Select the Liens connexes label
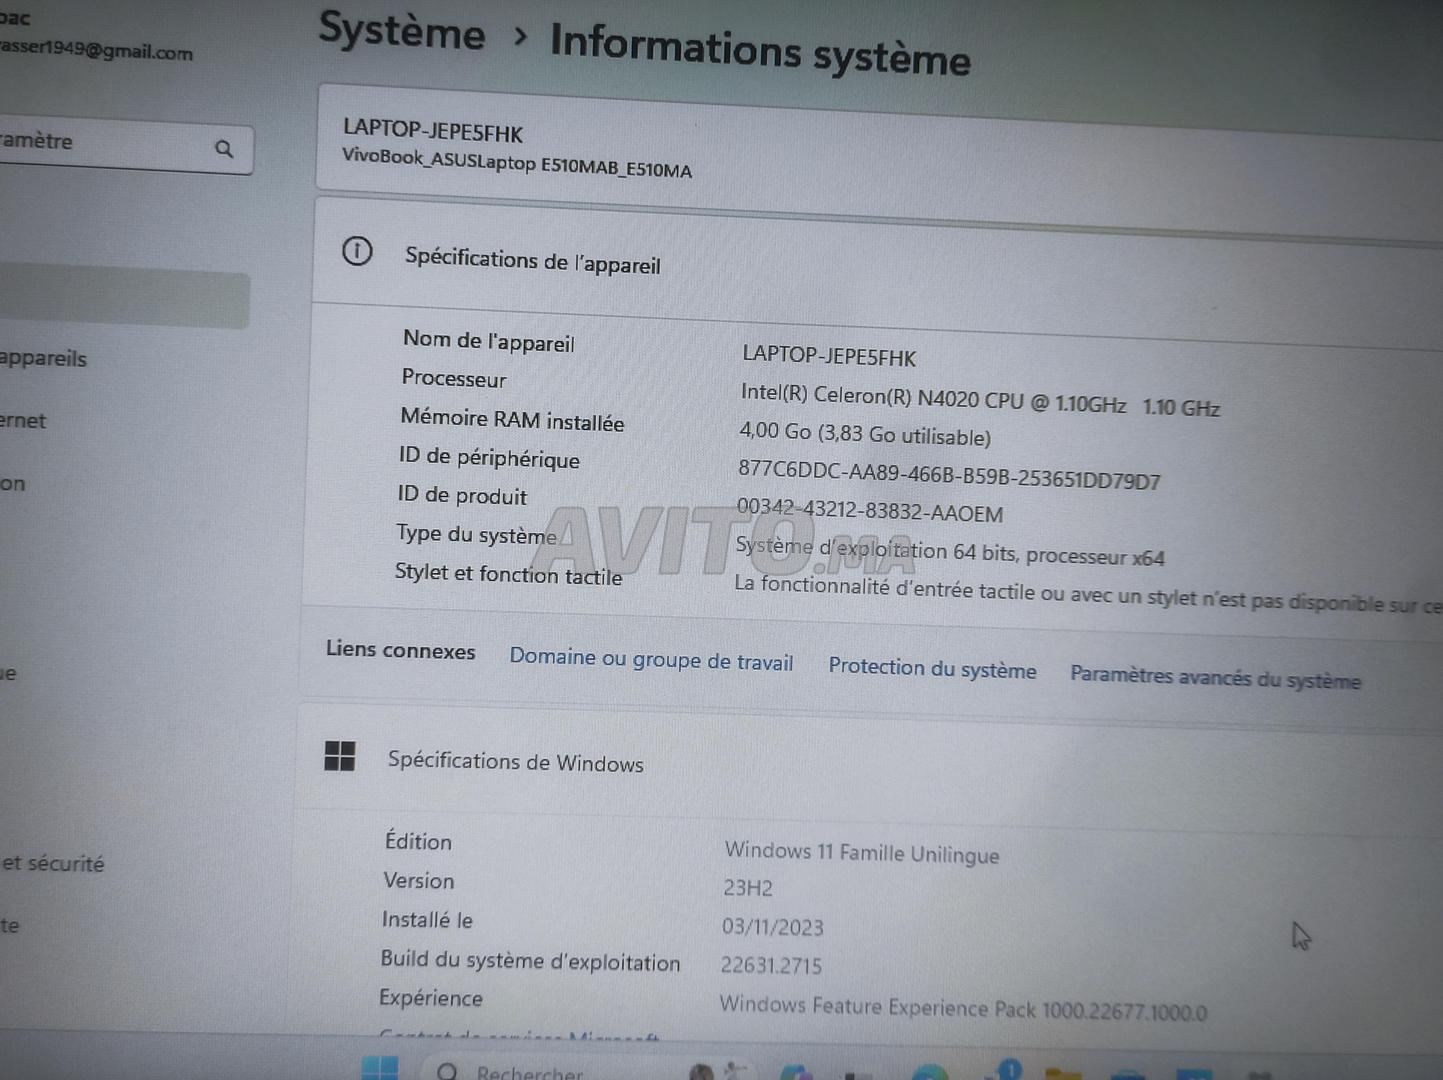The height and width of the screenshot is (1080, 1443). point(400,650)
